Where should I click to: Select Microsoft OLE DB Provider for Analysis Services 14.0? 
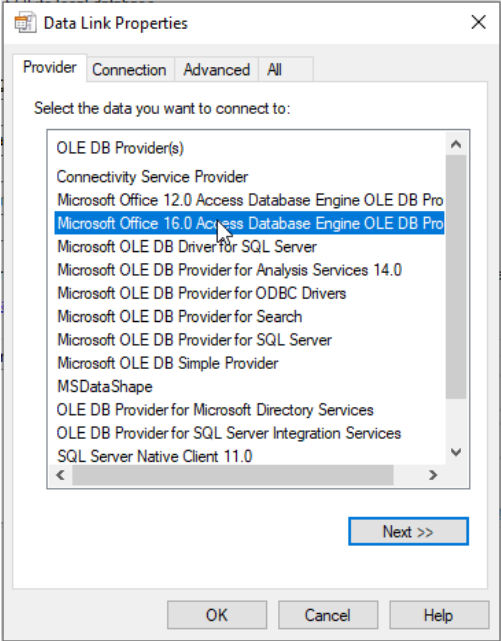tap(229, 270)
